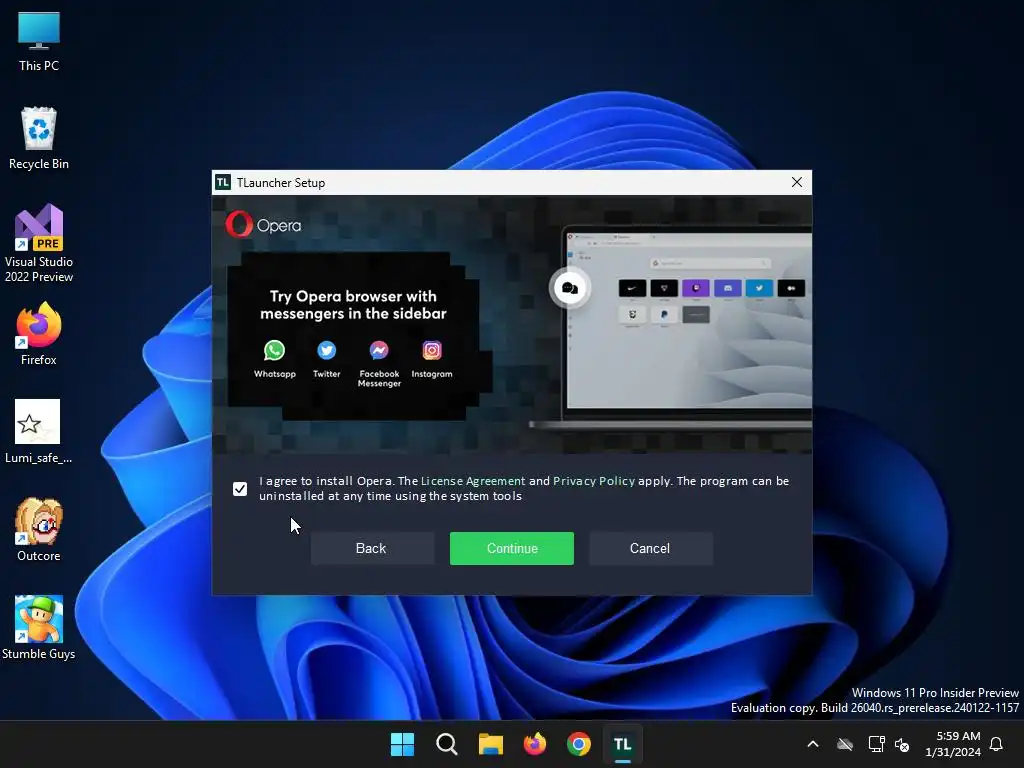
Task: Click 'Try Opera browser with messengers' heading
Action: coord(353,305)
